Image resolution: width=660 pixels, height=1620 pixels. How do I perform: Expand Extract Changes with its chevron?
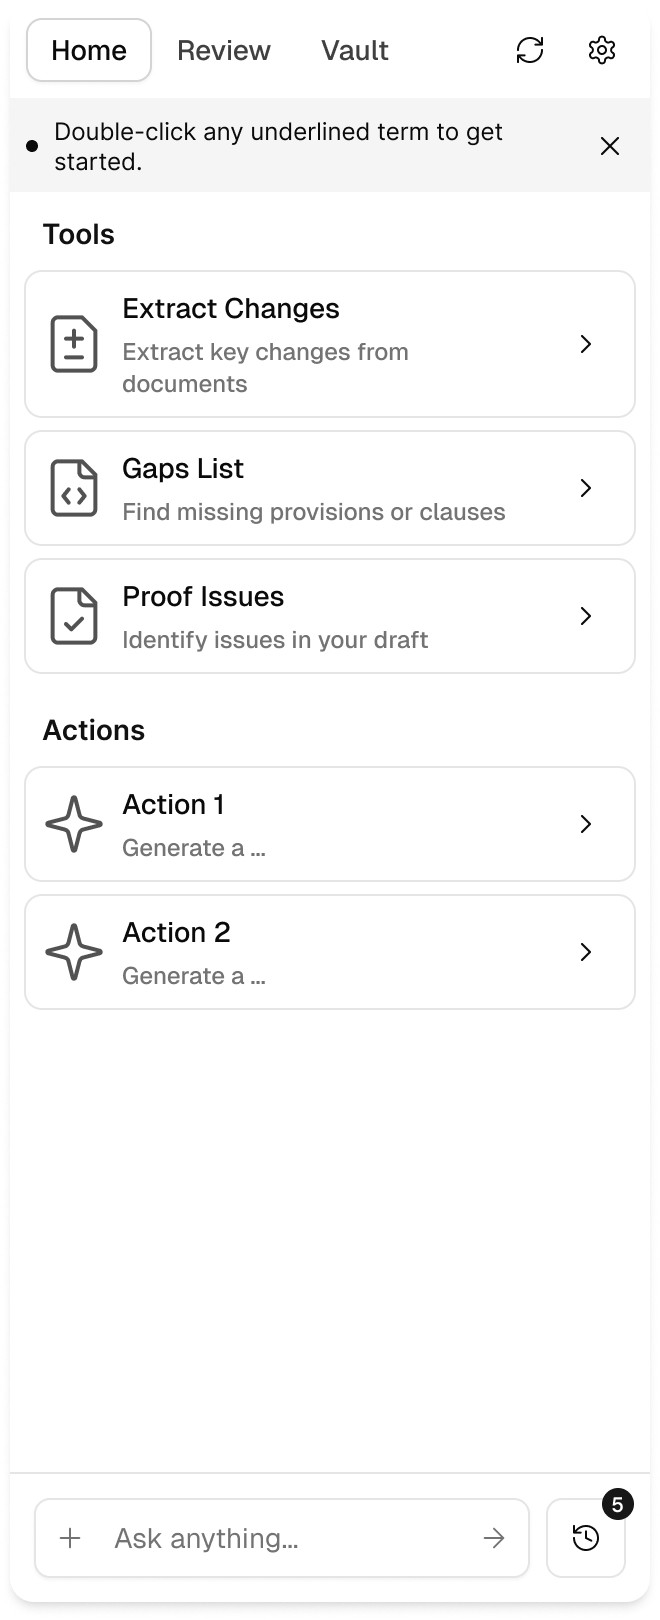click(x=586, y=344)
